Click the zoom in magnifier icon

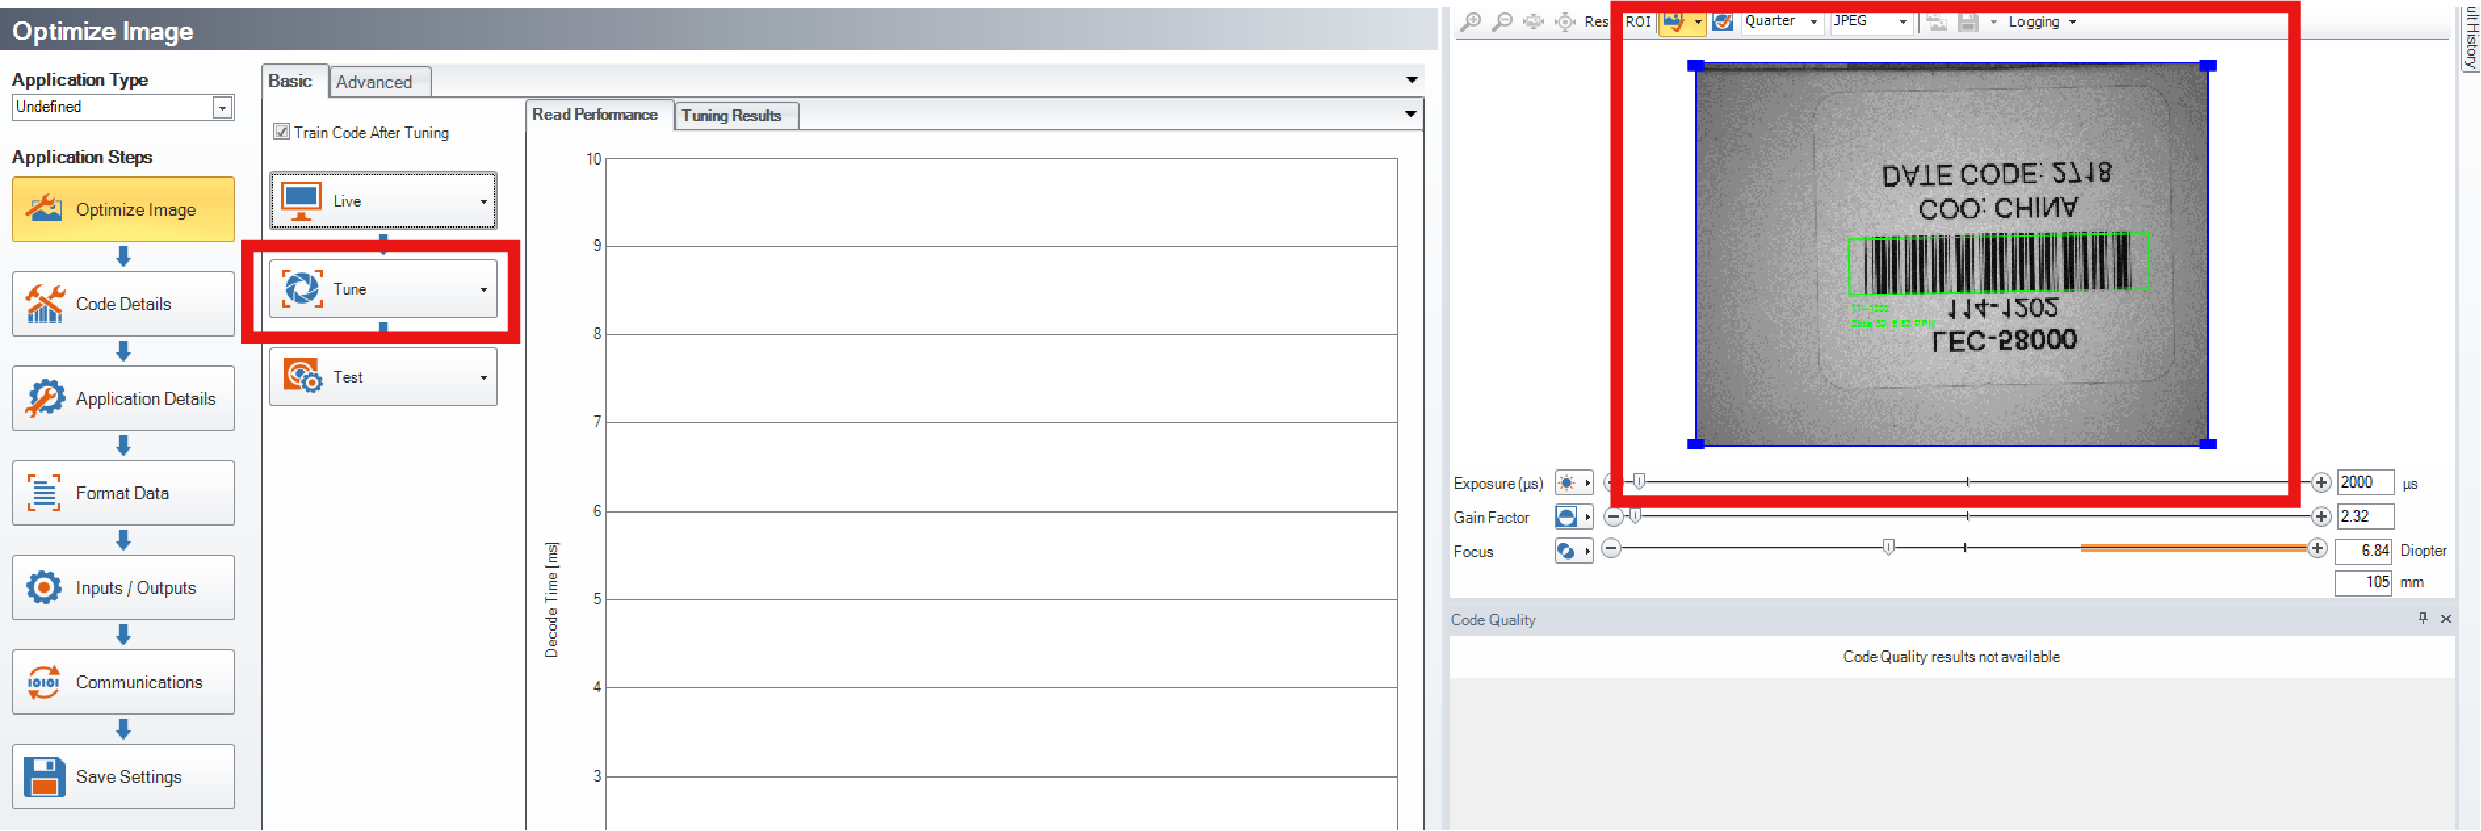coord(1470,22)
